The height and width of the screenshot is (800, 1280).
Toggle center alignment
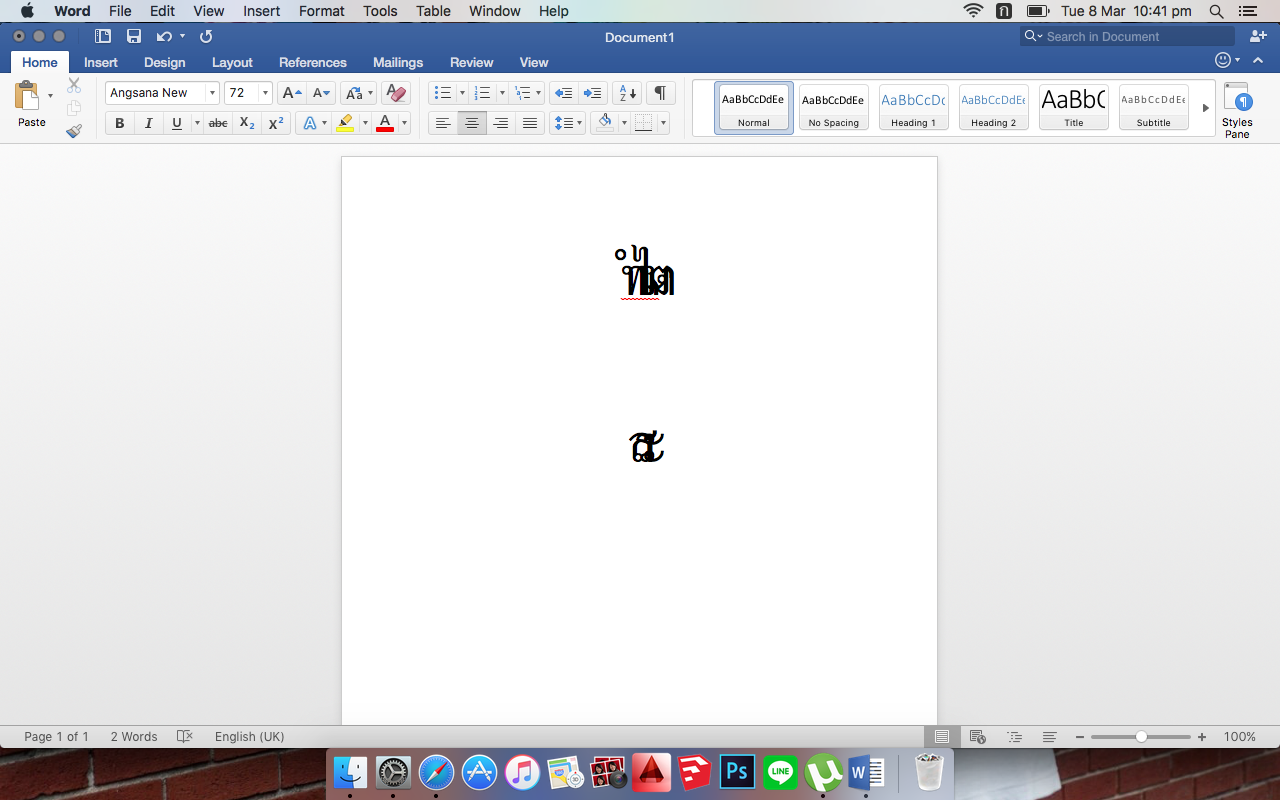[472, 123]
